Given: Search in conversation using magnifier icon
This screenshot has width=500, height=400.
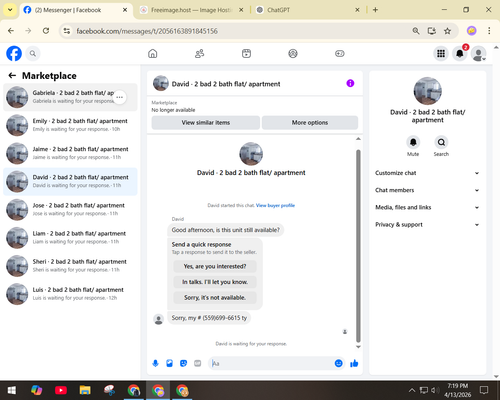Looking at the screenshot, I should [441, 142].
